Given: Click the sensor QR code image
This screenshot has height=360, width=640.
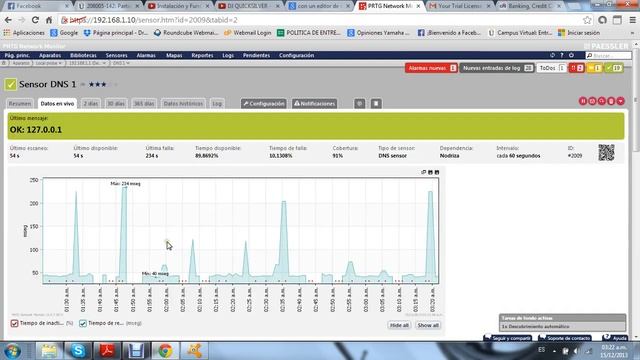Looking at the screenshot, I should pos(607,152).
